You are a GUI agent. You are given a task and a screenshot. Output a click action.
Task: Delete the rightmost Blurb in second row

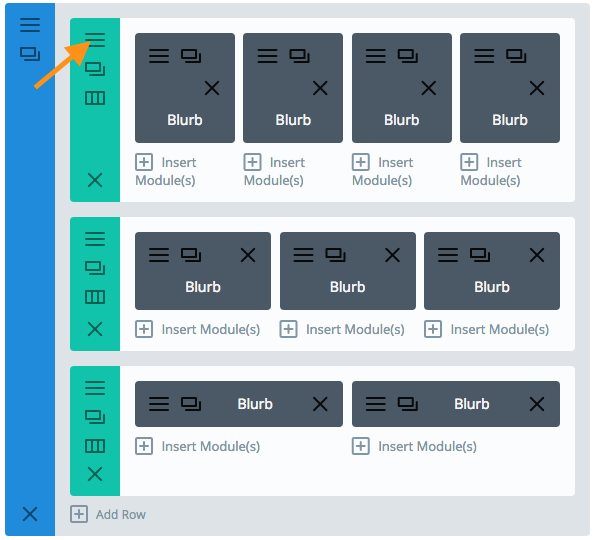tap(537, 255)
